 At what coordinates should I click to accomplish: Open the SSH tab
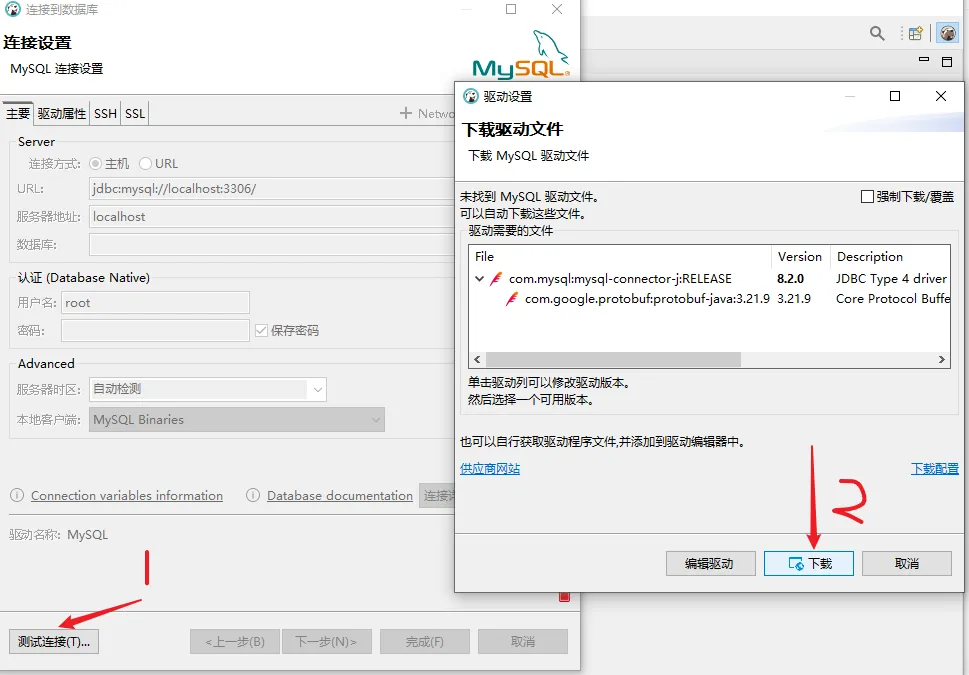point(105,114)
